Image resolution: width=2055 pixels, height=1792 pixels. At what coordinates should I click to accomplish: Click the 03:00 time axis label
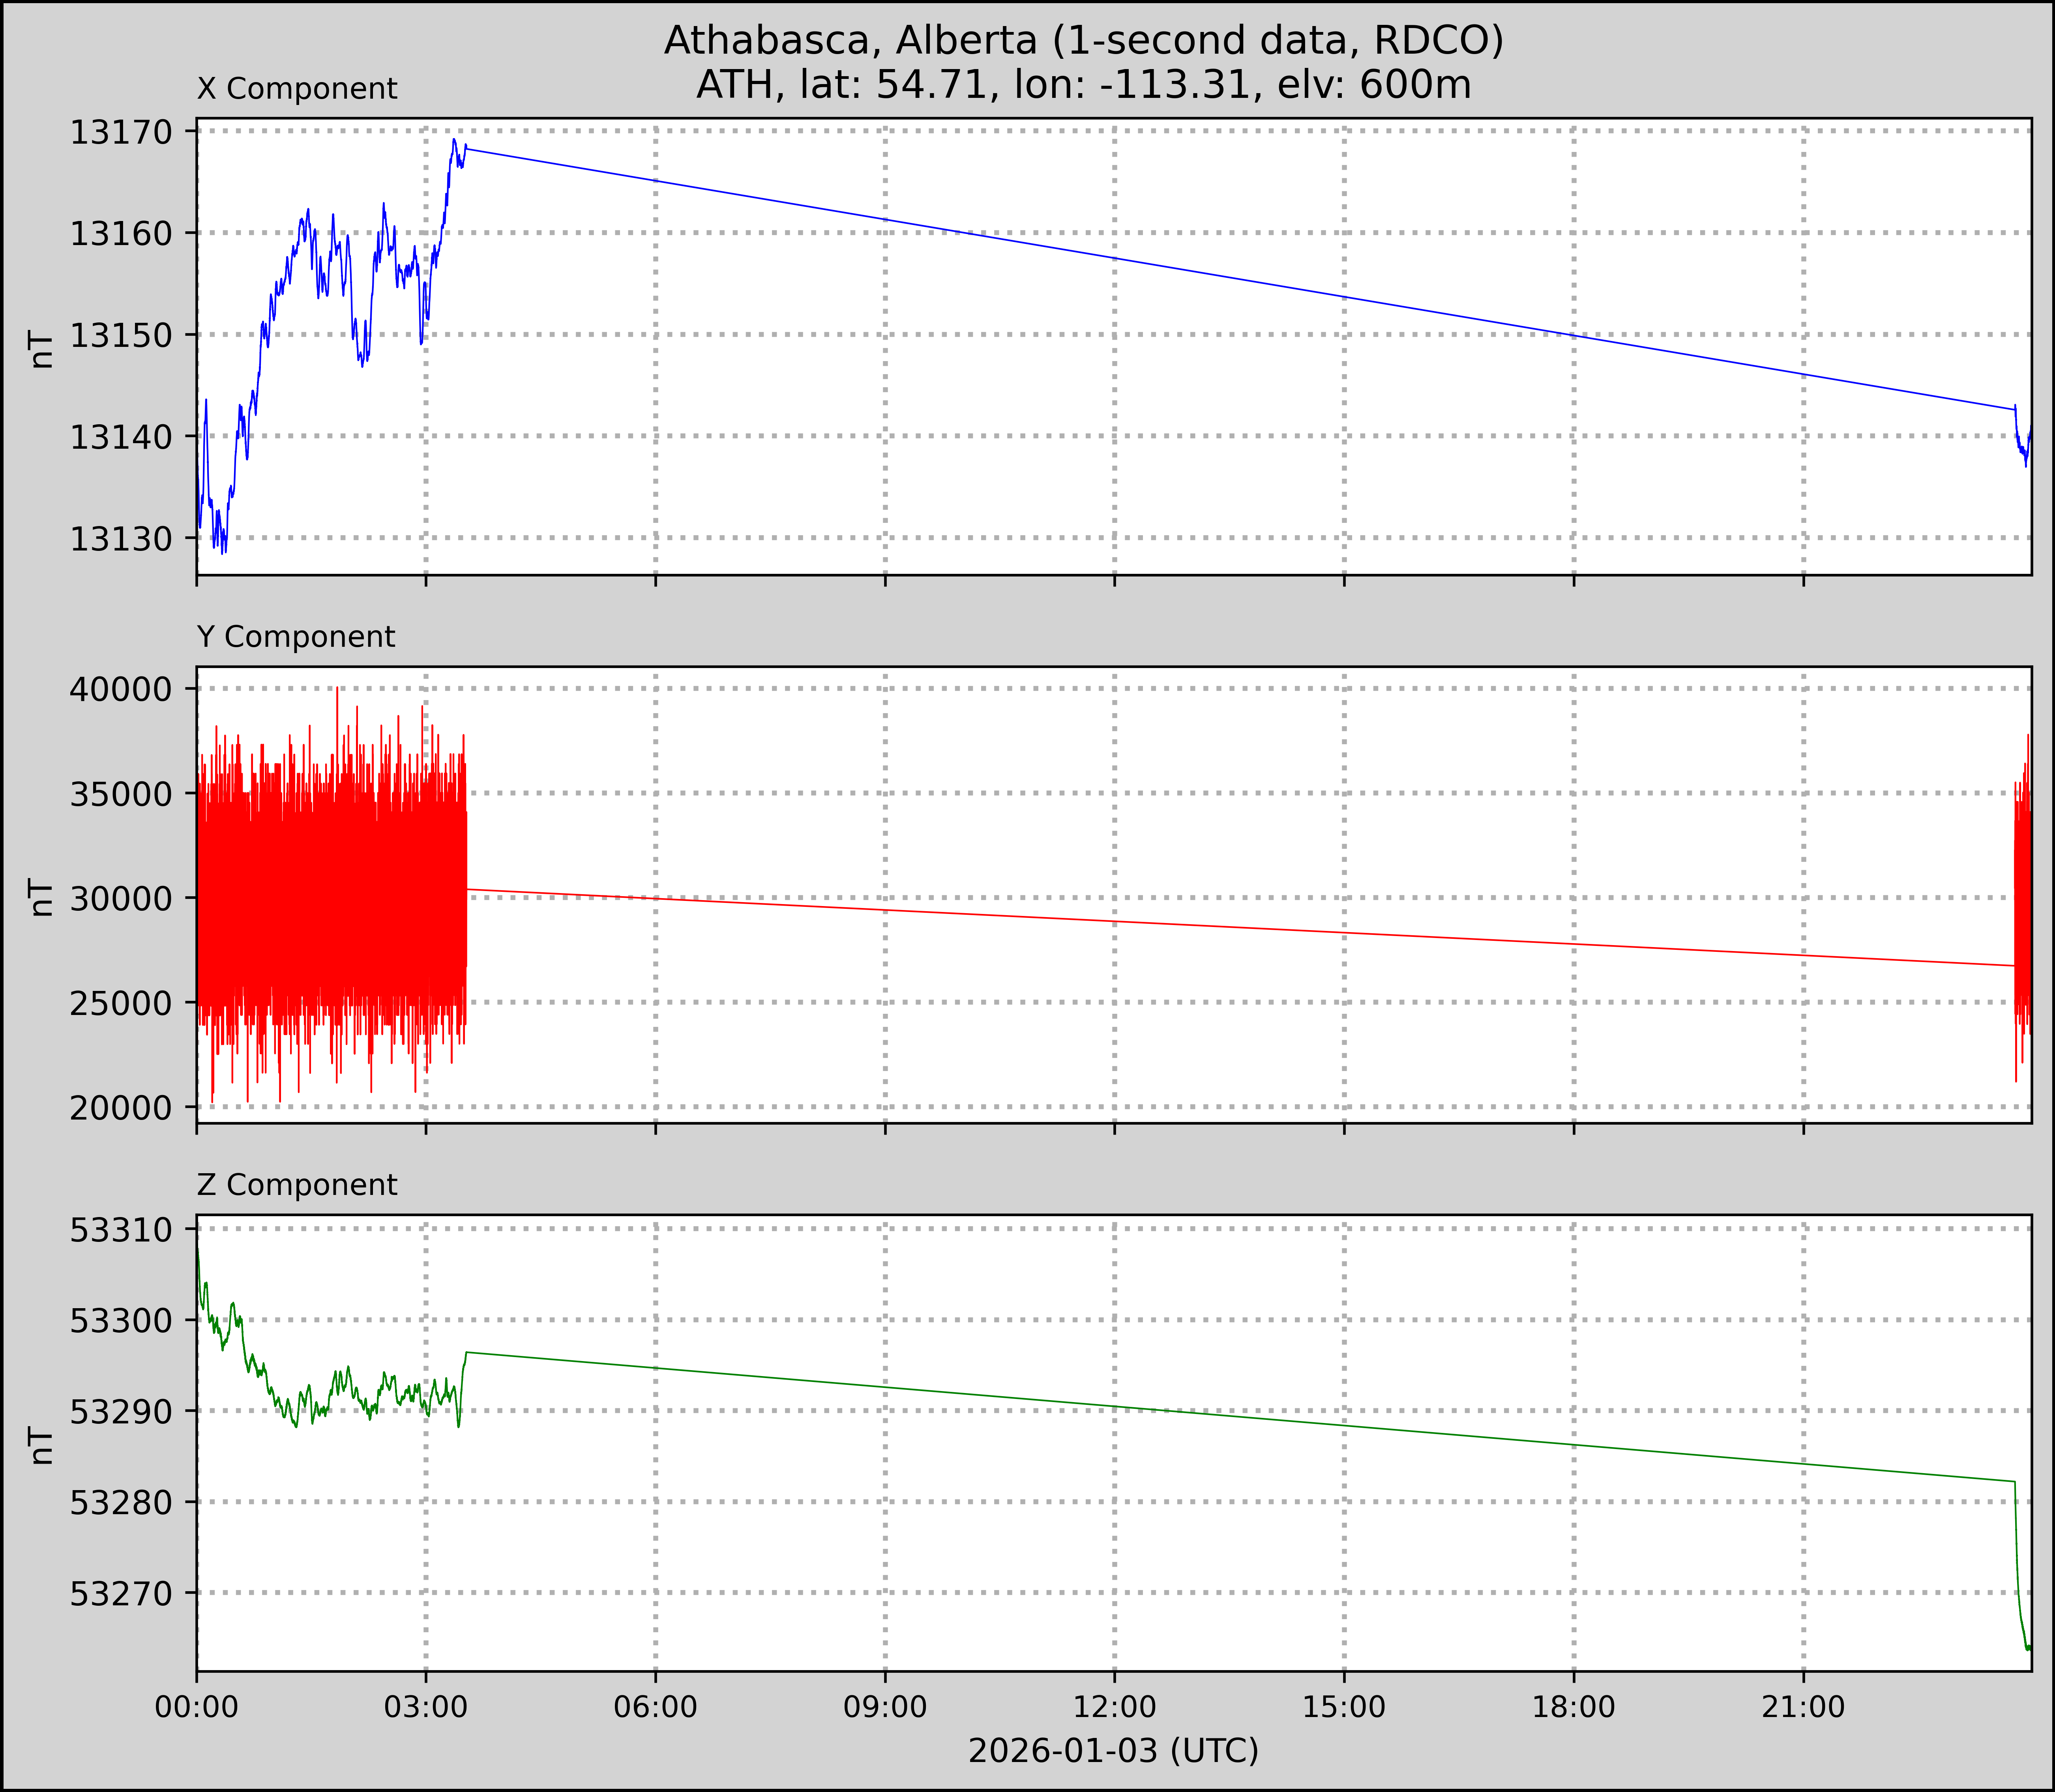click(x=426, y=1706)
